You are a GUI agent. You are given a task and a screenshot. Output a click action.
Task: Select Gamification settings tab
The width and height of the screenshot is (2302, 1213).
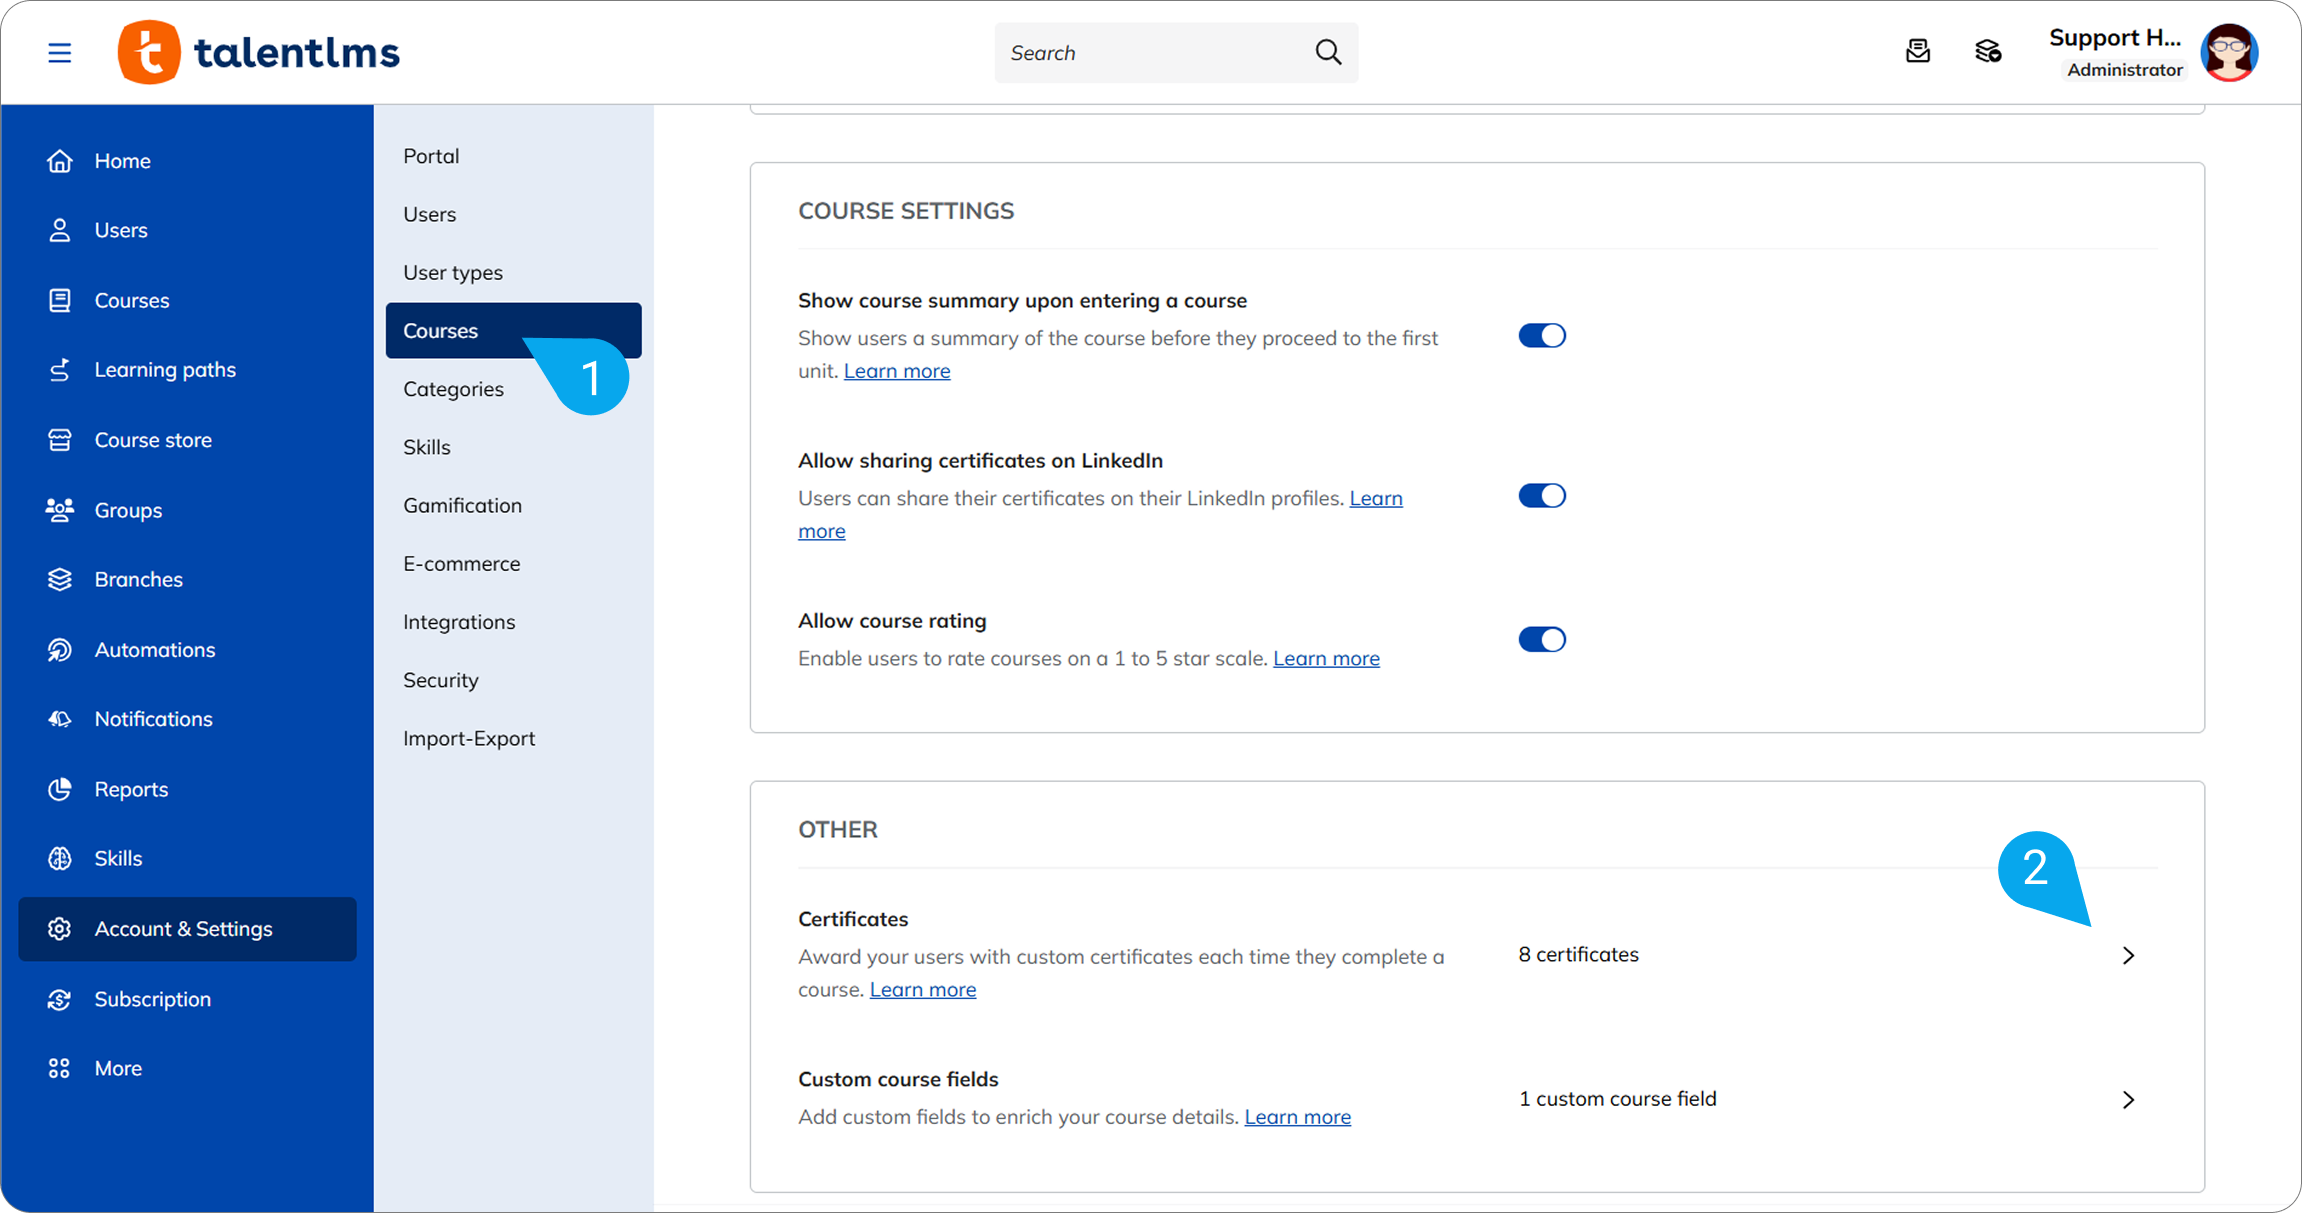462,506
